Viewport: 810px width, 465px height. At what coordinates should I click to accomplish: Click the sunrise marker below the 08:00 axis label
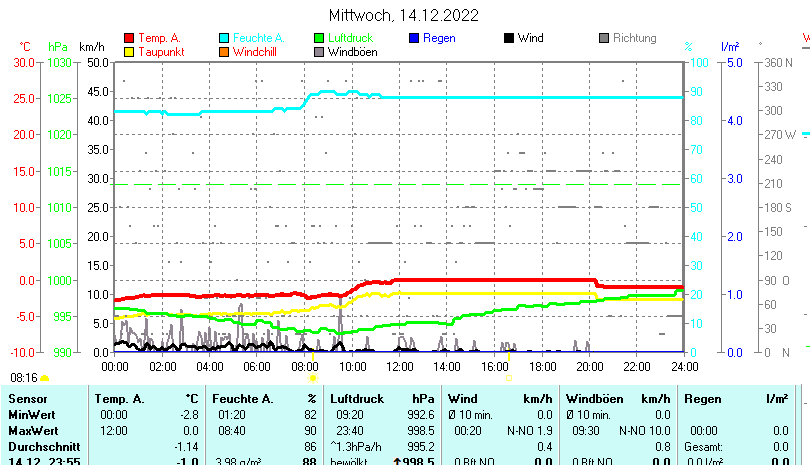click(x=312, y=379)
